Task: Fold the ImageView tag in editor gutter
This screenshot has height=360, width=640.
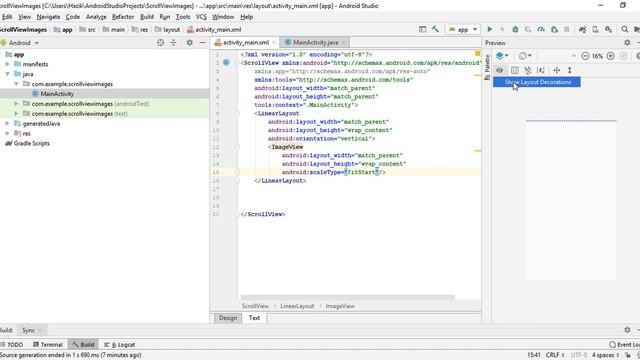Action: tap(237, 147)
